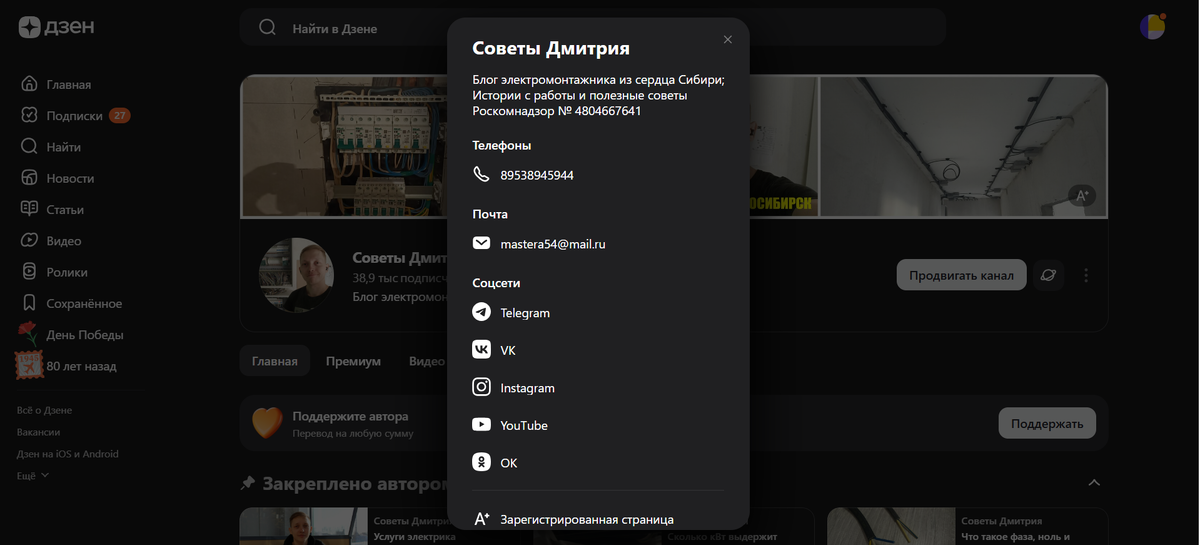The width and height of the screenshot is (1200, 545).
Task: Switch to the Видео channel tab
Action: (426, 361)
